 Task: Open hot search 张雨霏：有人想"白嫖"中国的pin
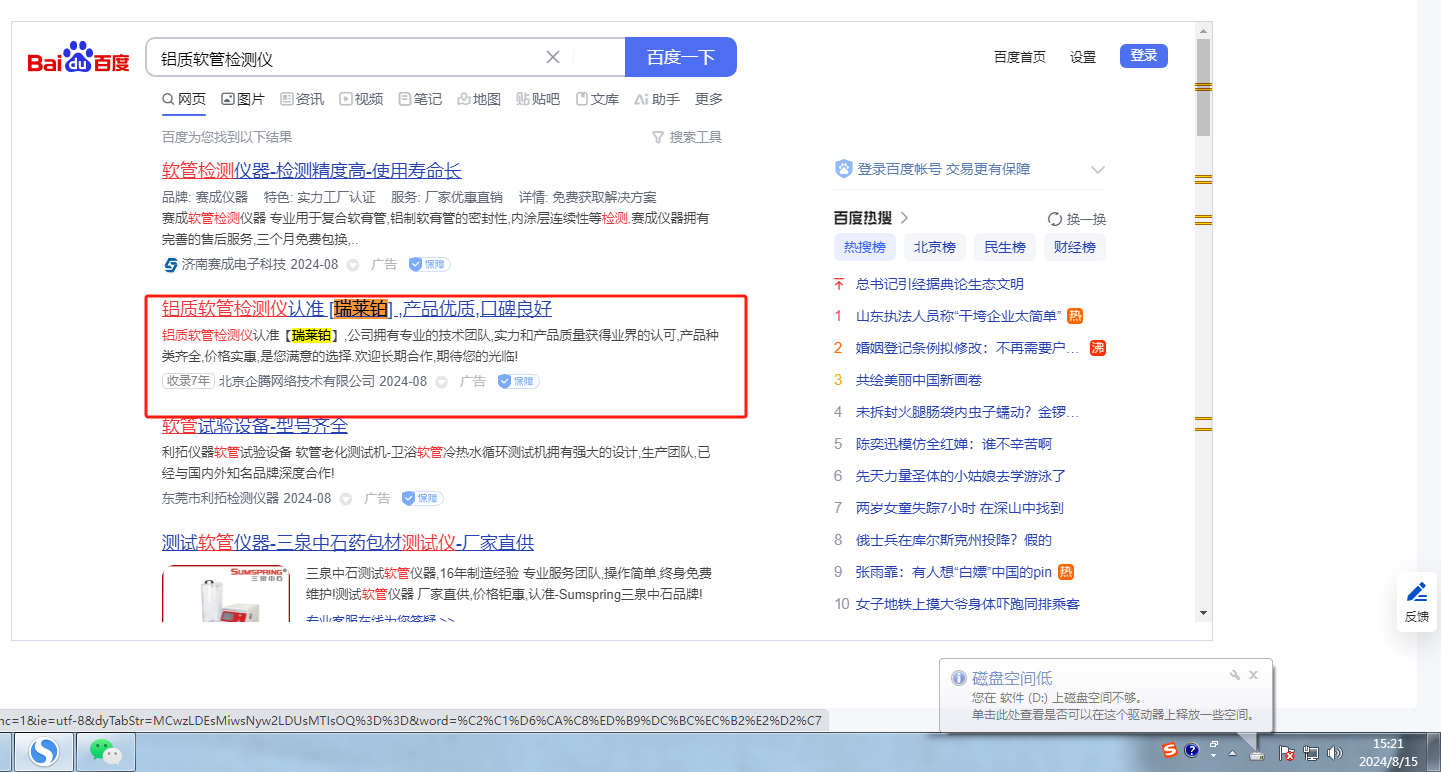955,572
